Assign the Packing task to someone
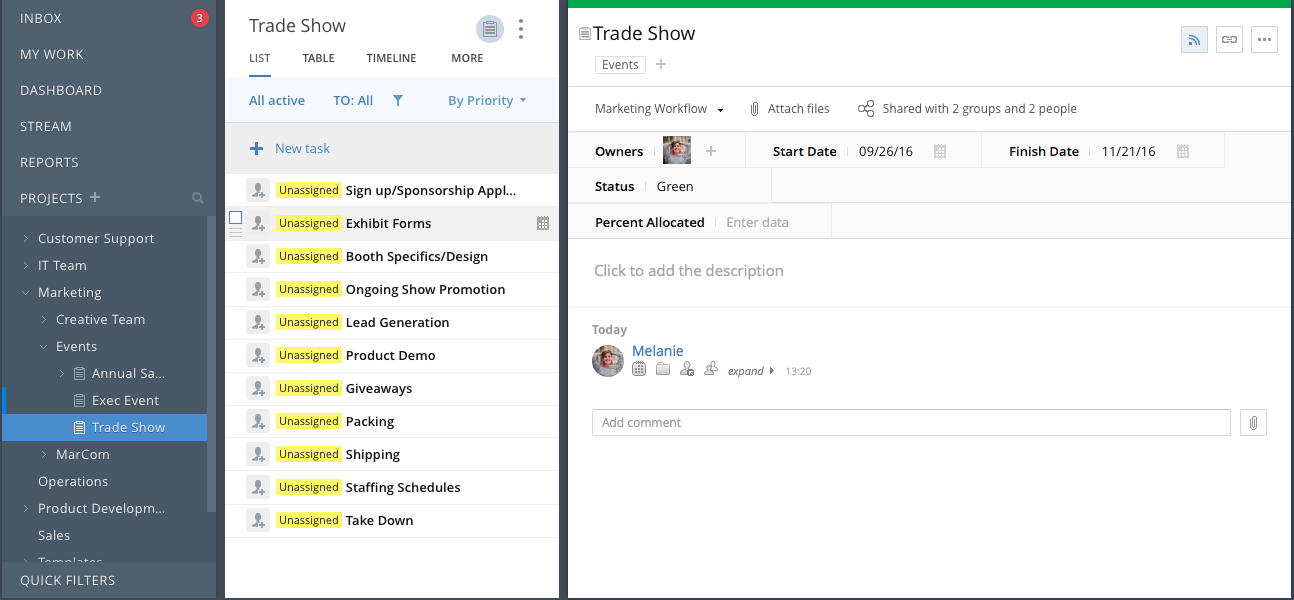This screenshot has width=1294, height=600. (x=258, y=421)
